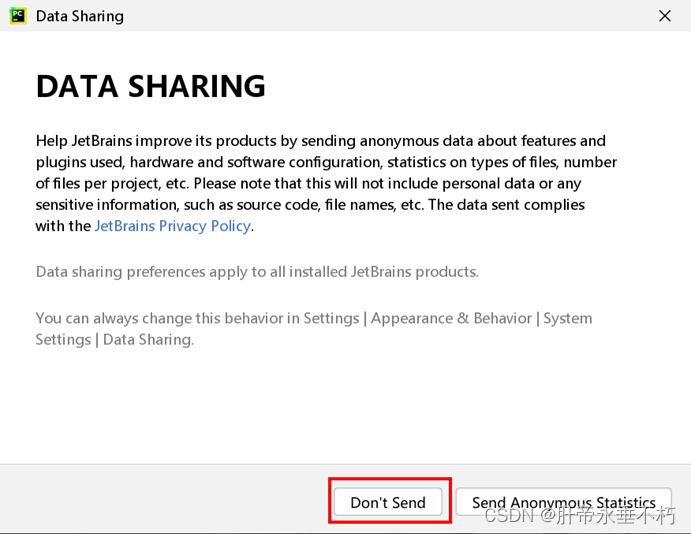691x534 pixels.
Task: Click Send Anonymous Statistics button
Action: (x=564, y=501)
